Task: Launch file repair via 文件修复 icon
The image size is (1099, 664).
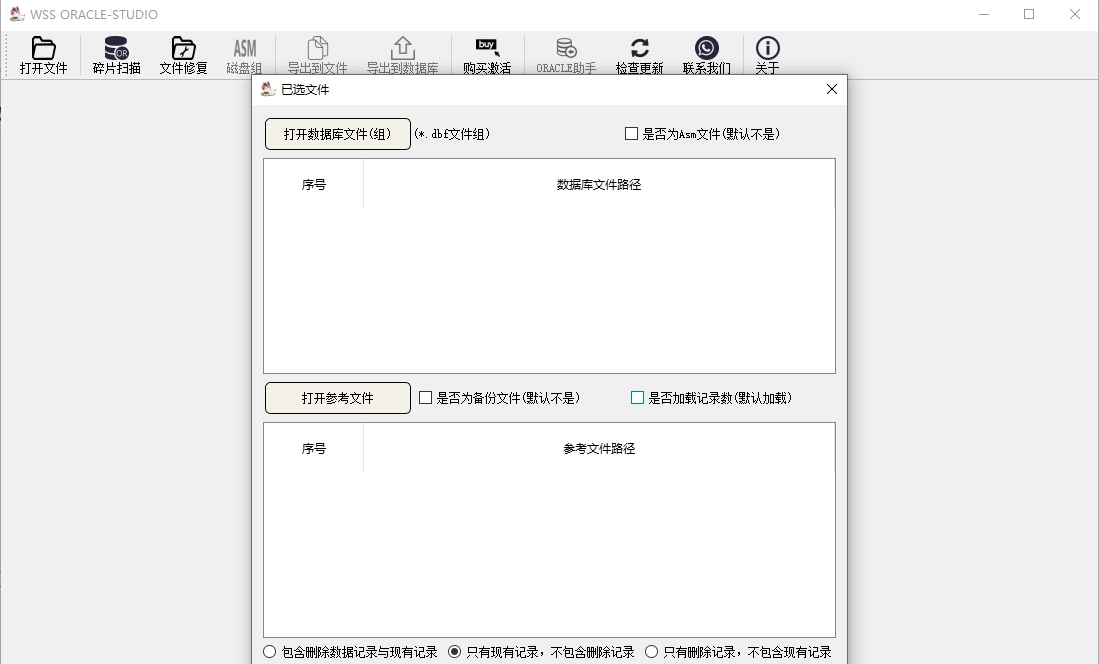Action: (182, 54)
